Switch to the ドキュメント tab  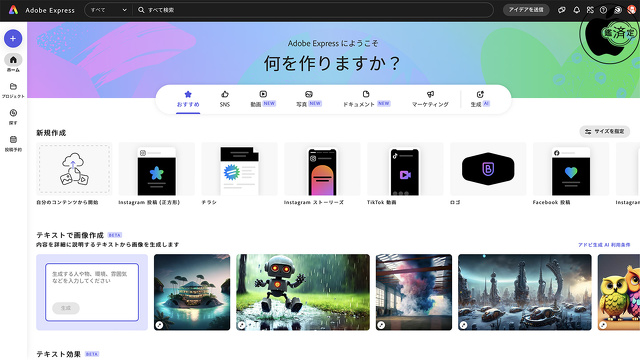pyautogui.click(x=366, y=99)
